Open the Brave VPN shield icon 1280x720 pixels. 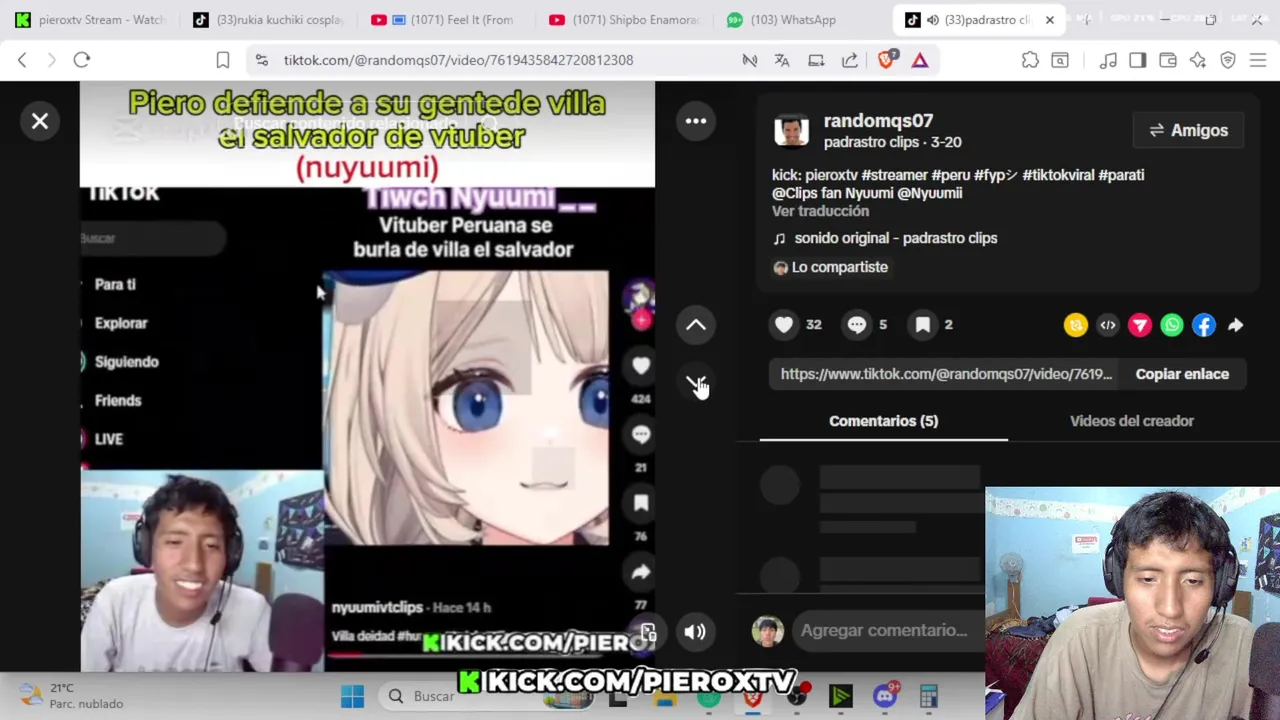[x=1228, y=60]
